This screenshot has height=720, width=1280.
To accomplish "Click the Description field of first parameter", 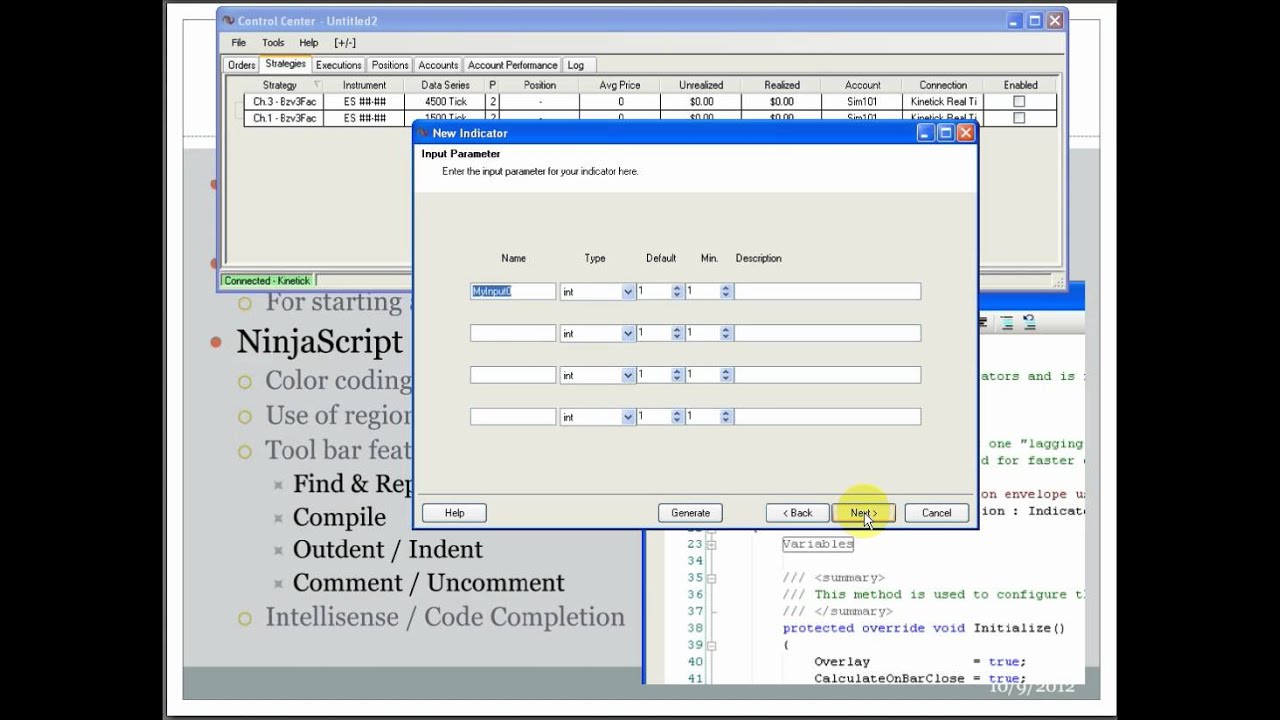I will tap(827, 291).
